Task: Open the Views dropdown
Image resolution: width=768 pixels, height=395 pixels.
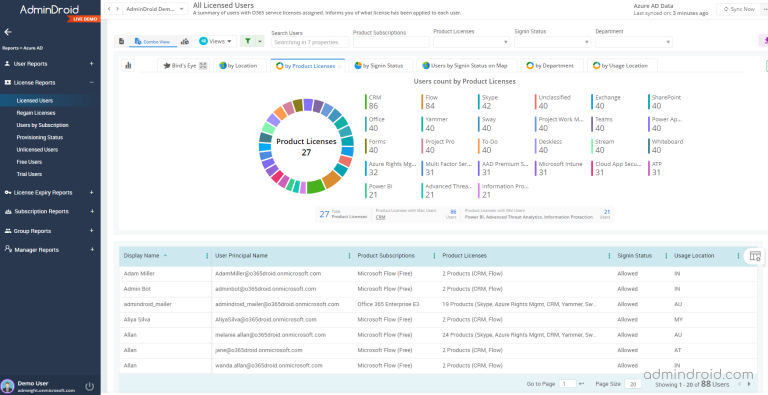Action: 216,42
